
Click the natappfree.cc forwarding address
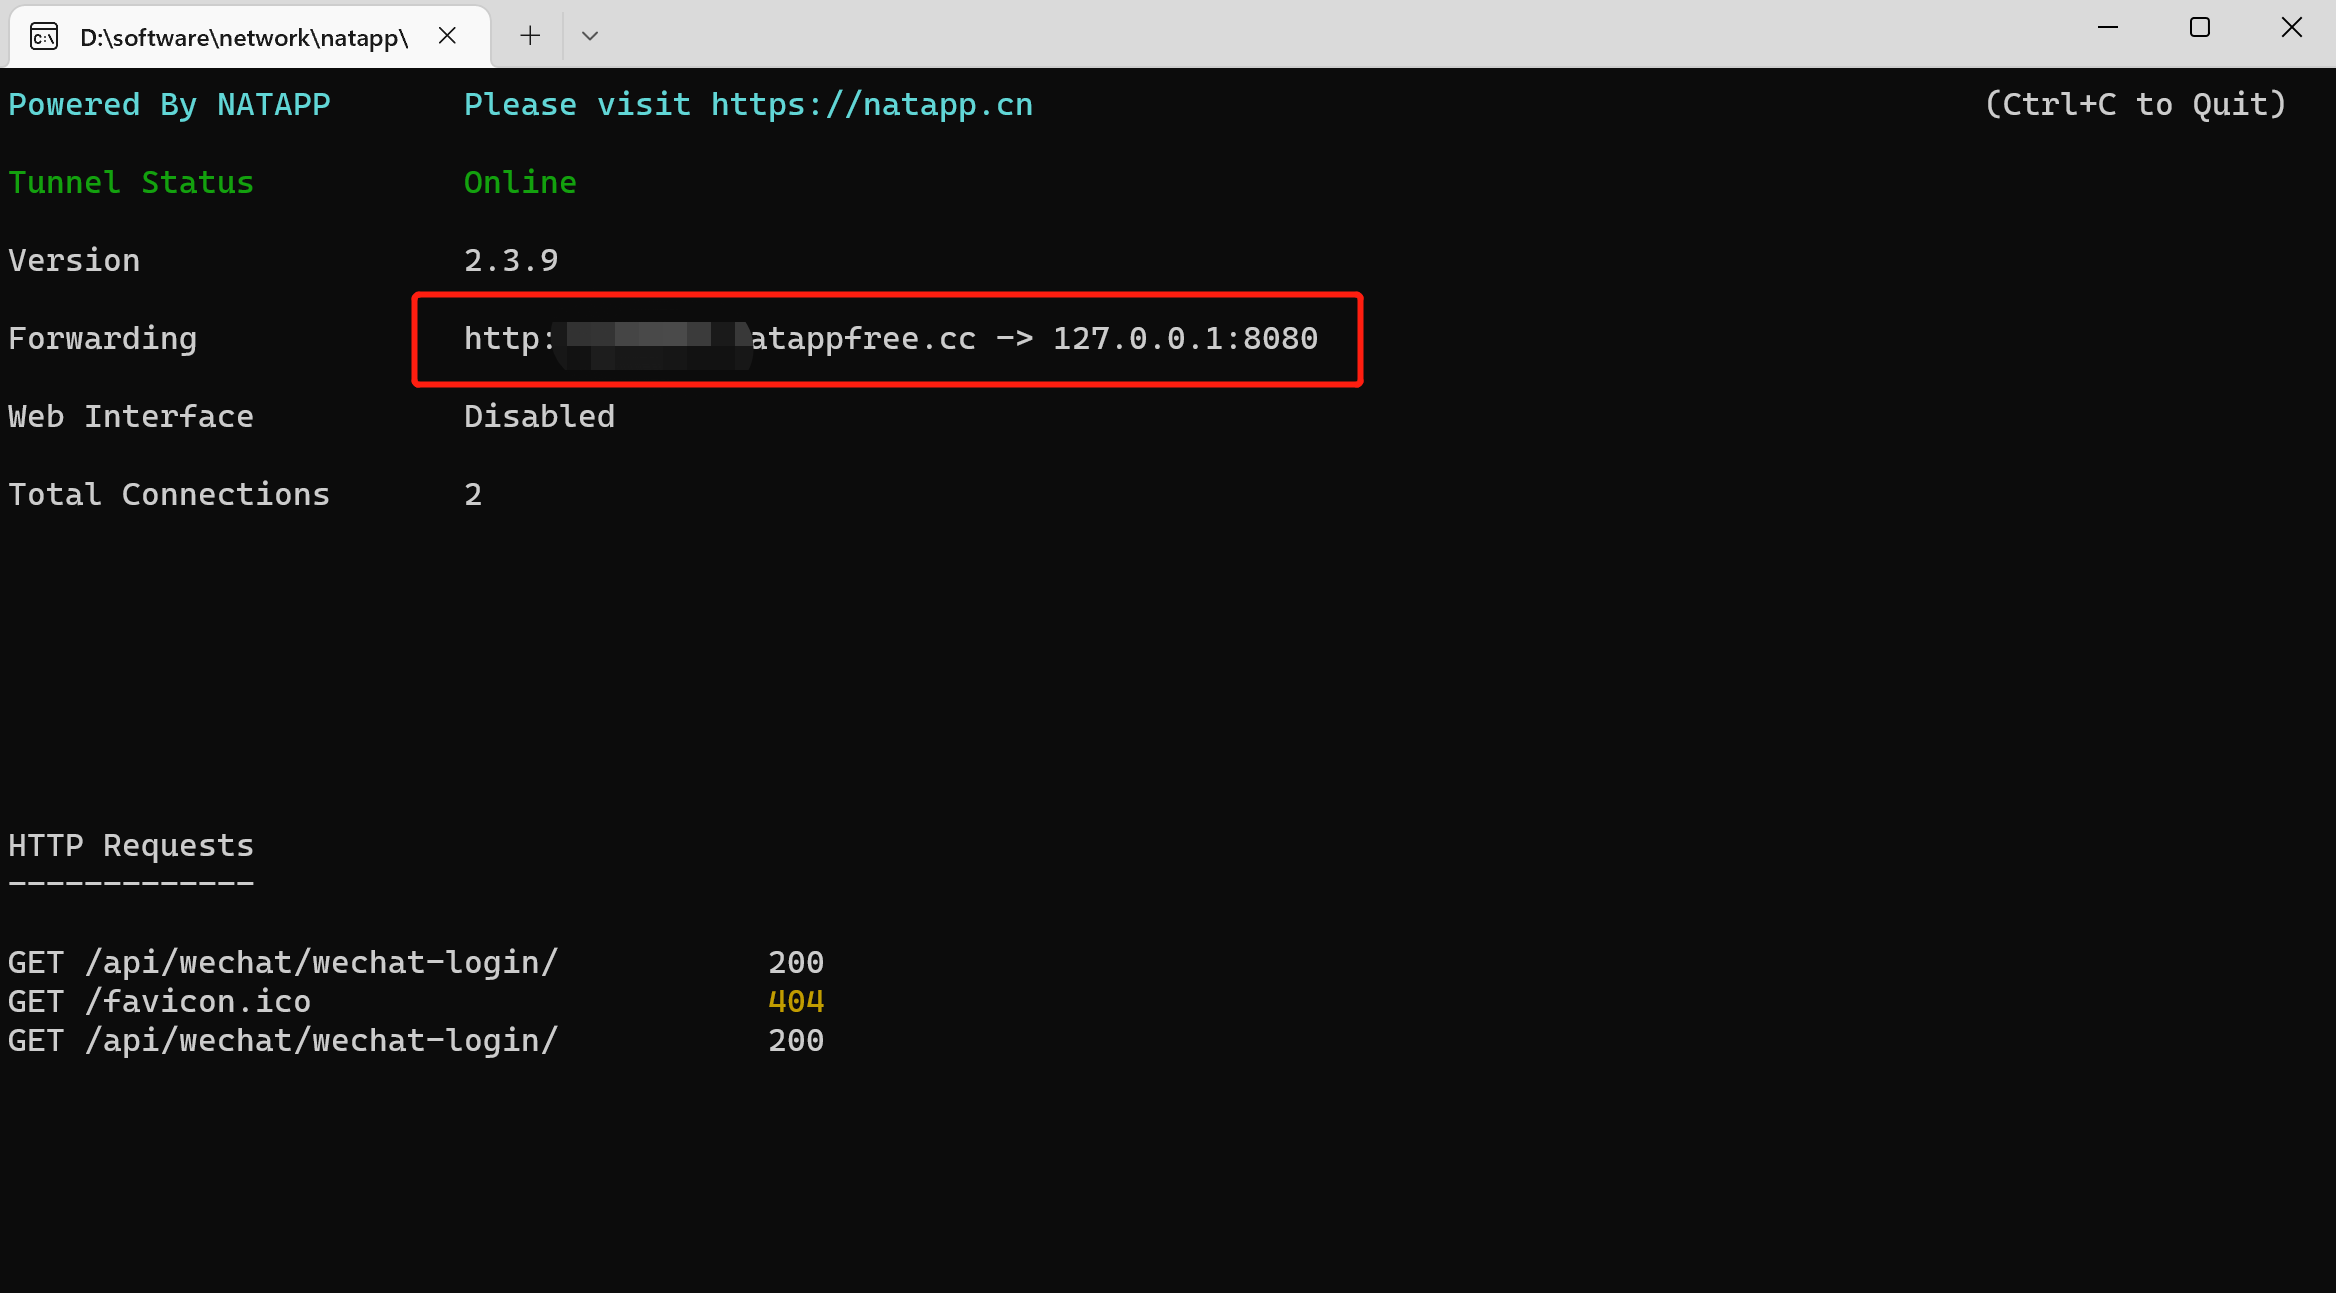click(720, 339)
